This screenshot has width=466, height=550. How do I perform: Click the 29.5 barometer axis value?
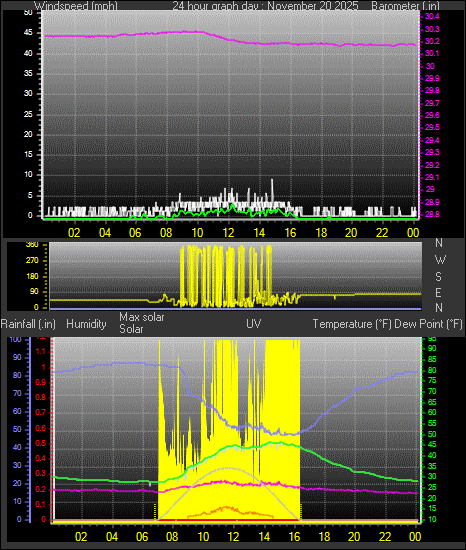click(x=432, y=127)
